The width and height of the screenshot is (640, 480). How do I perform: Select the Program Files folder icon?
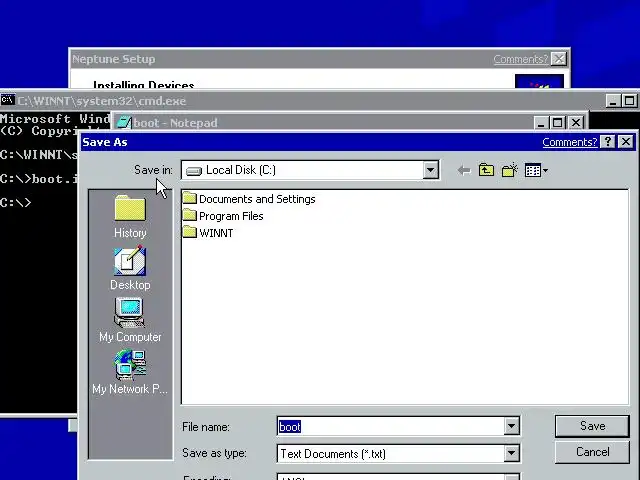189,215
